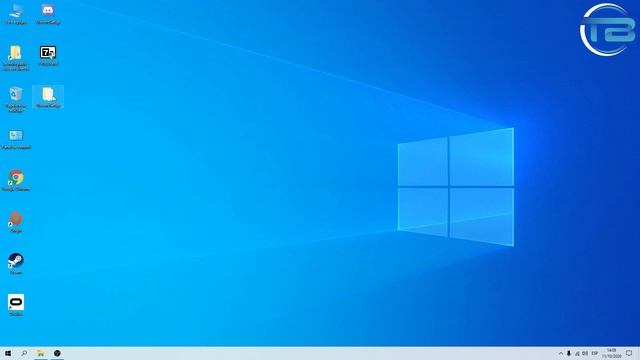Screen dimensions: 640x360
Task: Select the orange Origin desktop shortcut
Action: [16, 222]
